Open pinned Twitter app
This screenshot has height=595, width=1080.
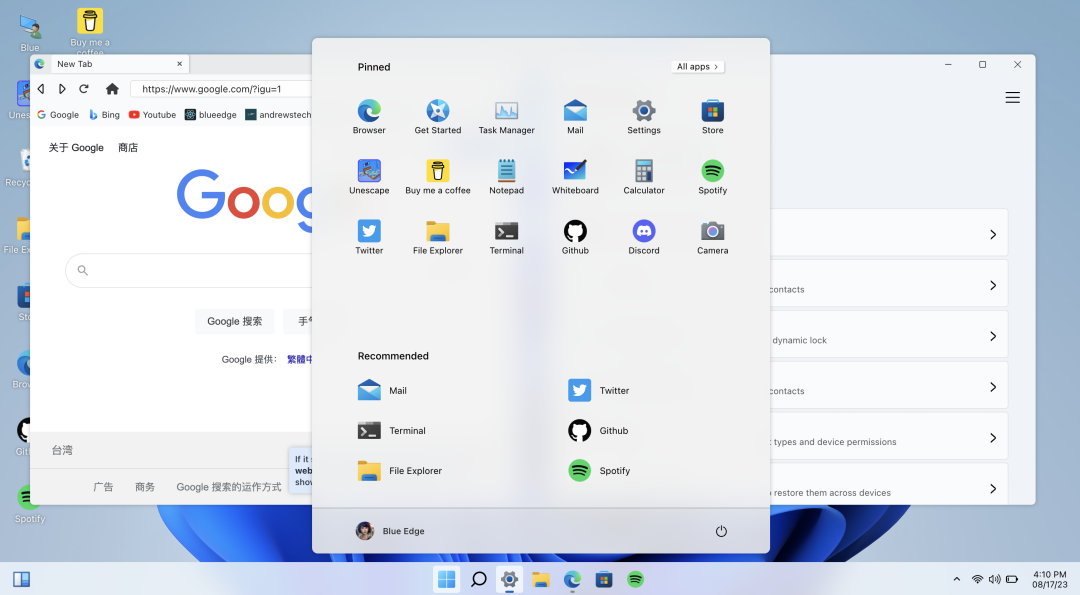[369, 237]
